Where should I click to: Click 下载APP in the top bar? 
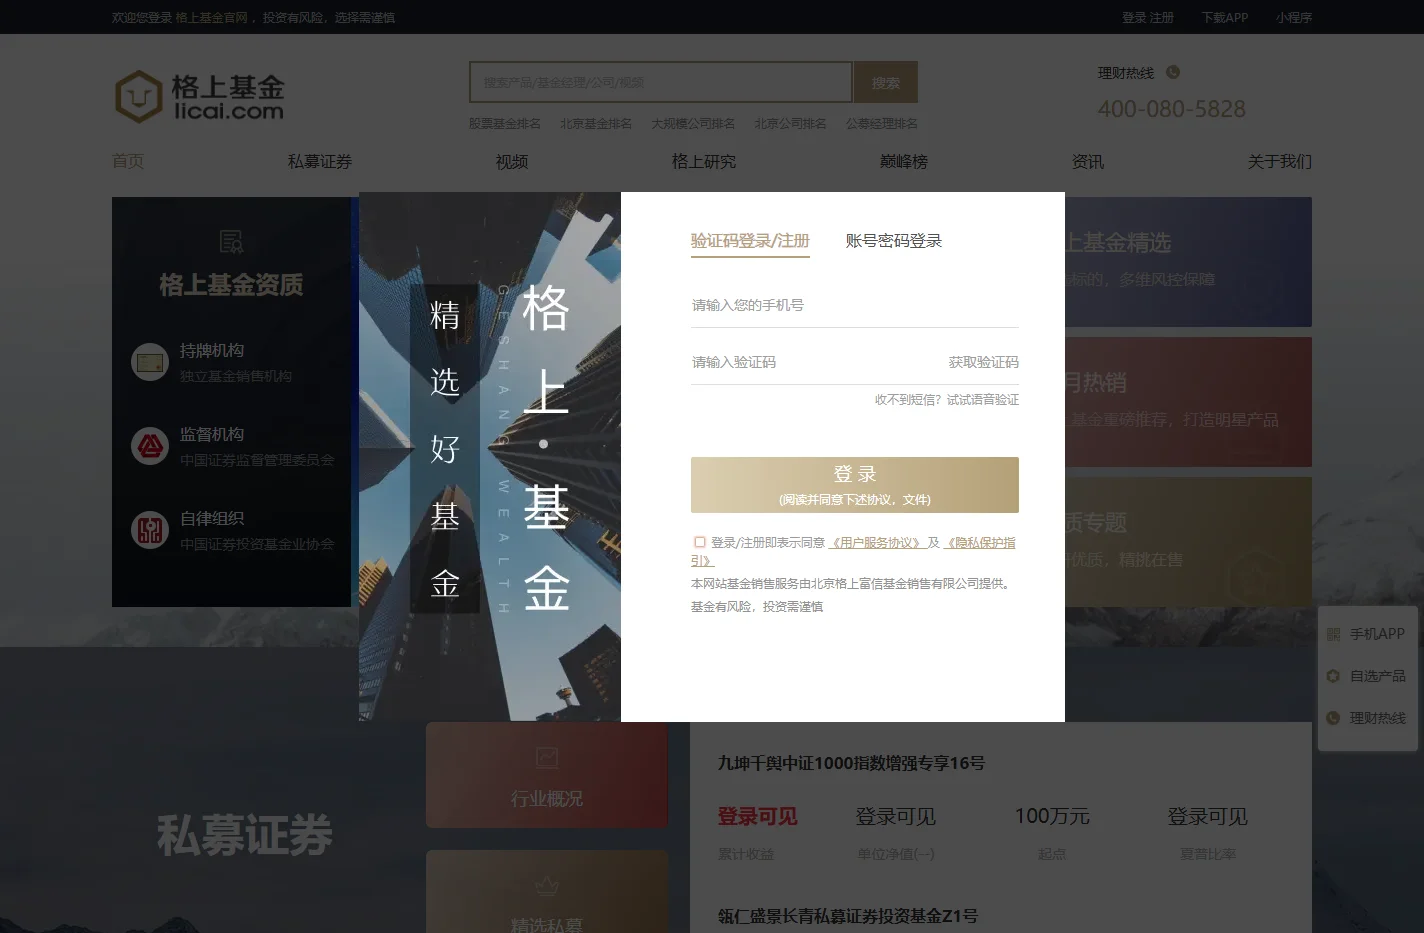point(1225,18)
